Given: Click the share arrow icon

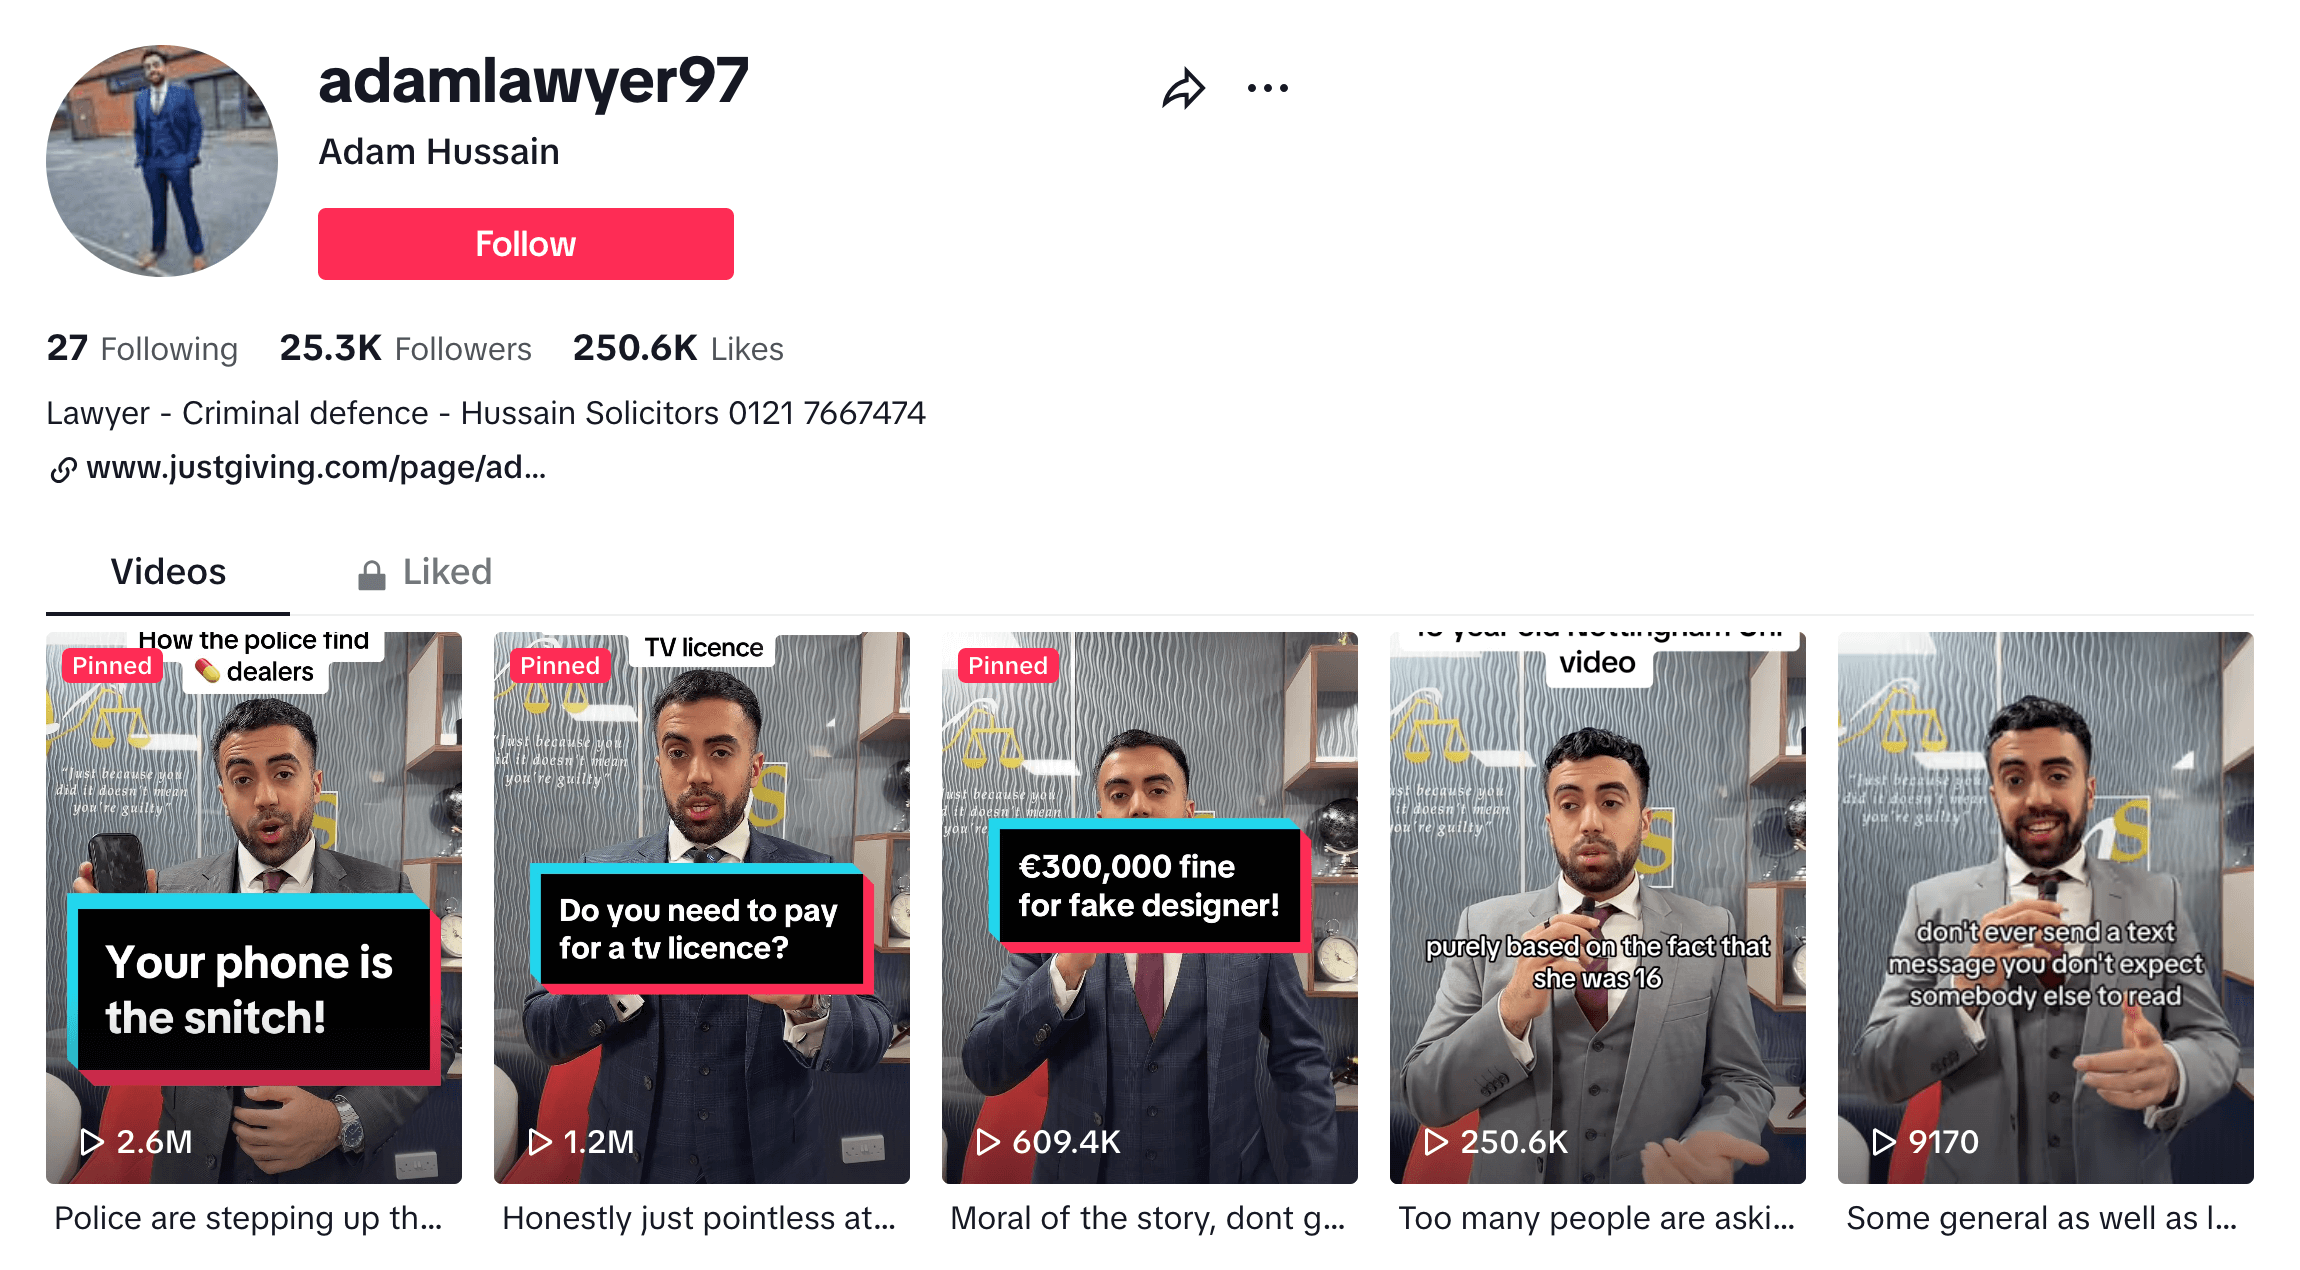Looking at the screenshot, I should [x=1184, y=88].
